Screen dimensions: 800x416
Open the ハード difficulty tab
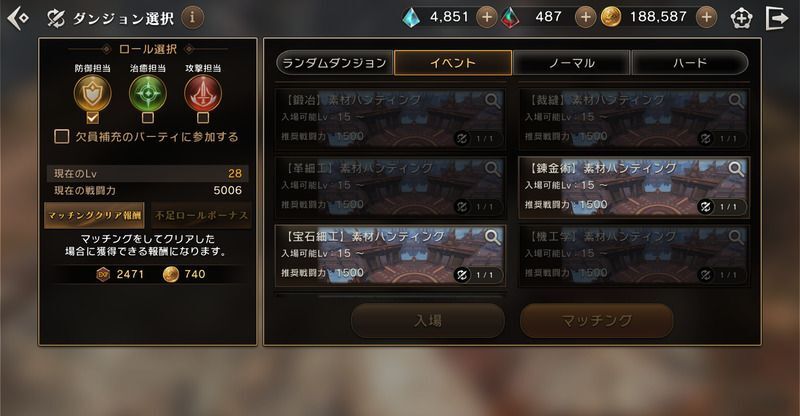(690, 63)
